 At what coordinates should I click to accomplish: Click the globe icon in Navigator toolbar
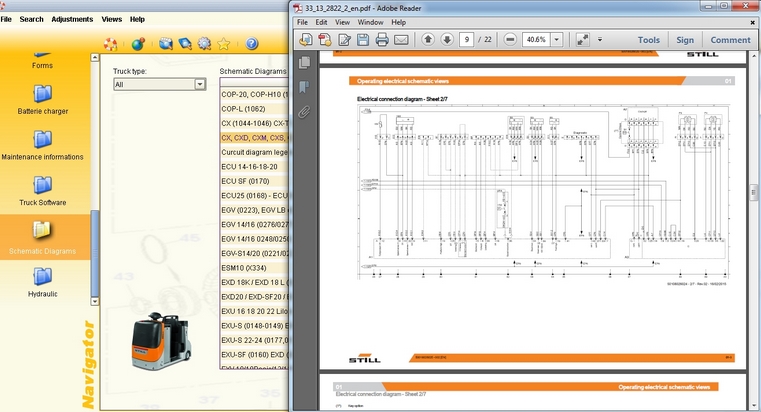138,44
